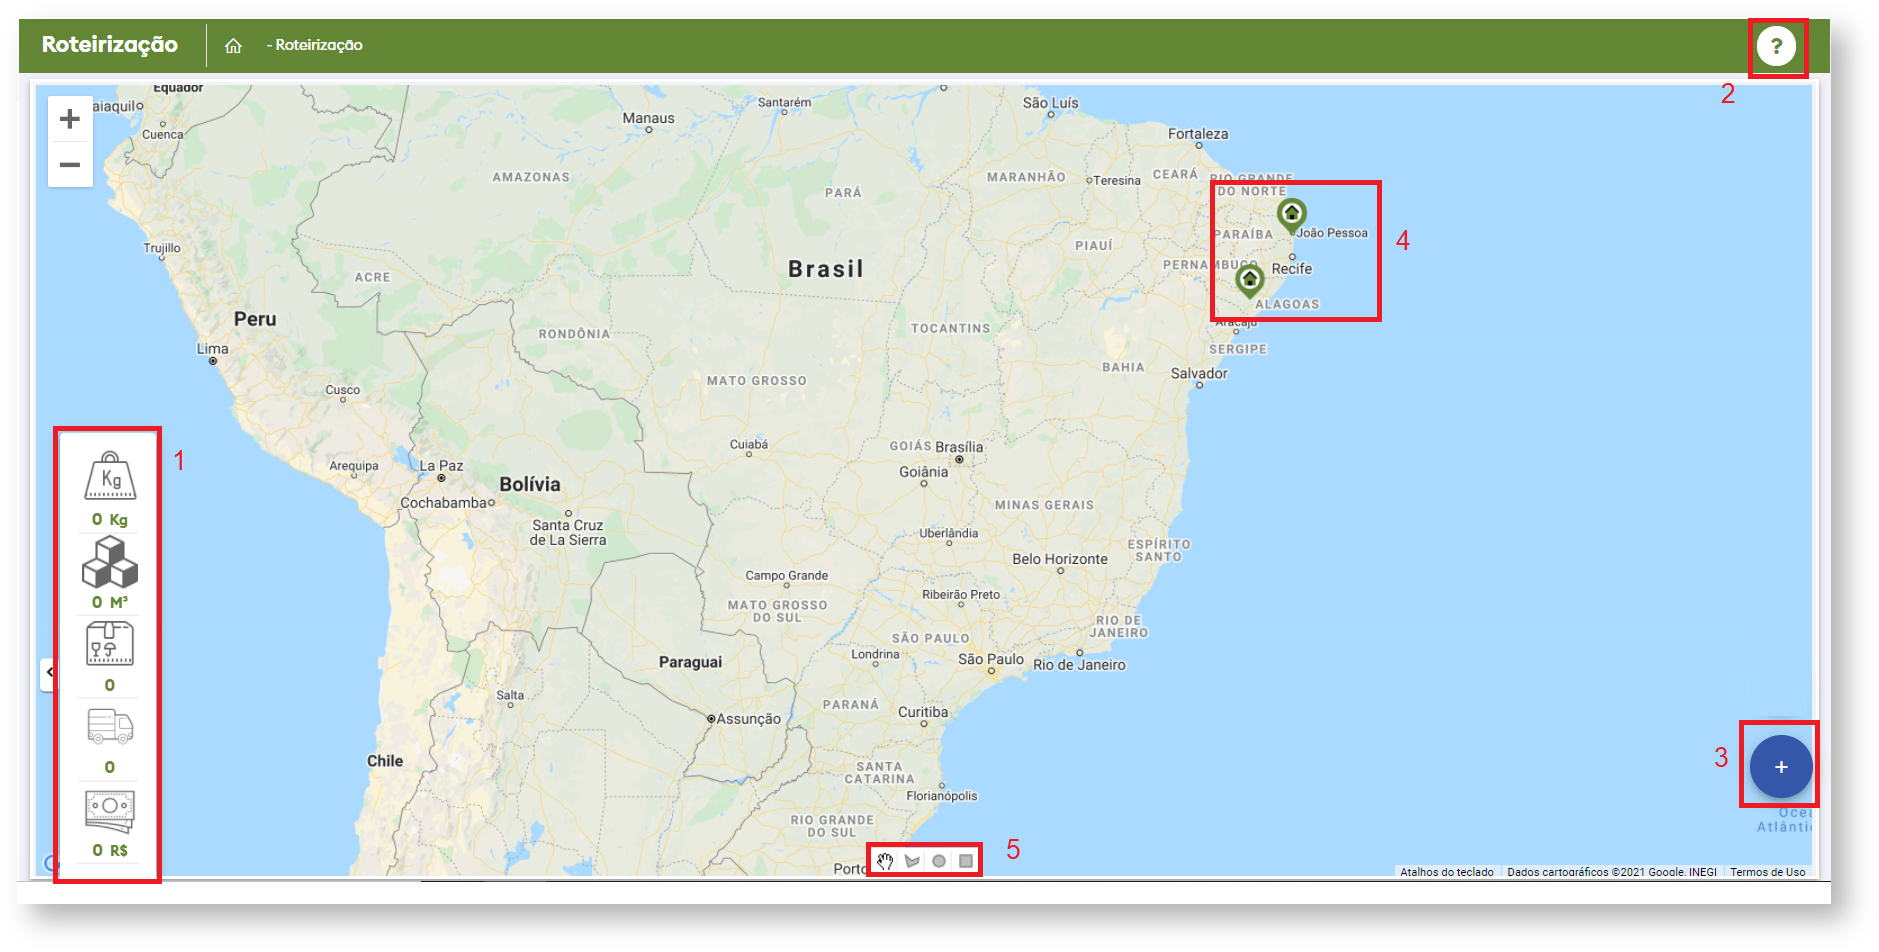Click the blue add floating button
This screenshot has width=1879, height=952.
point(1781,767)
